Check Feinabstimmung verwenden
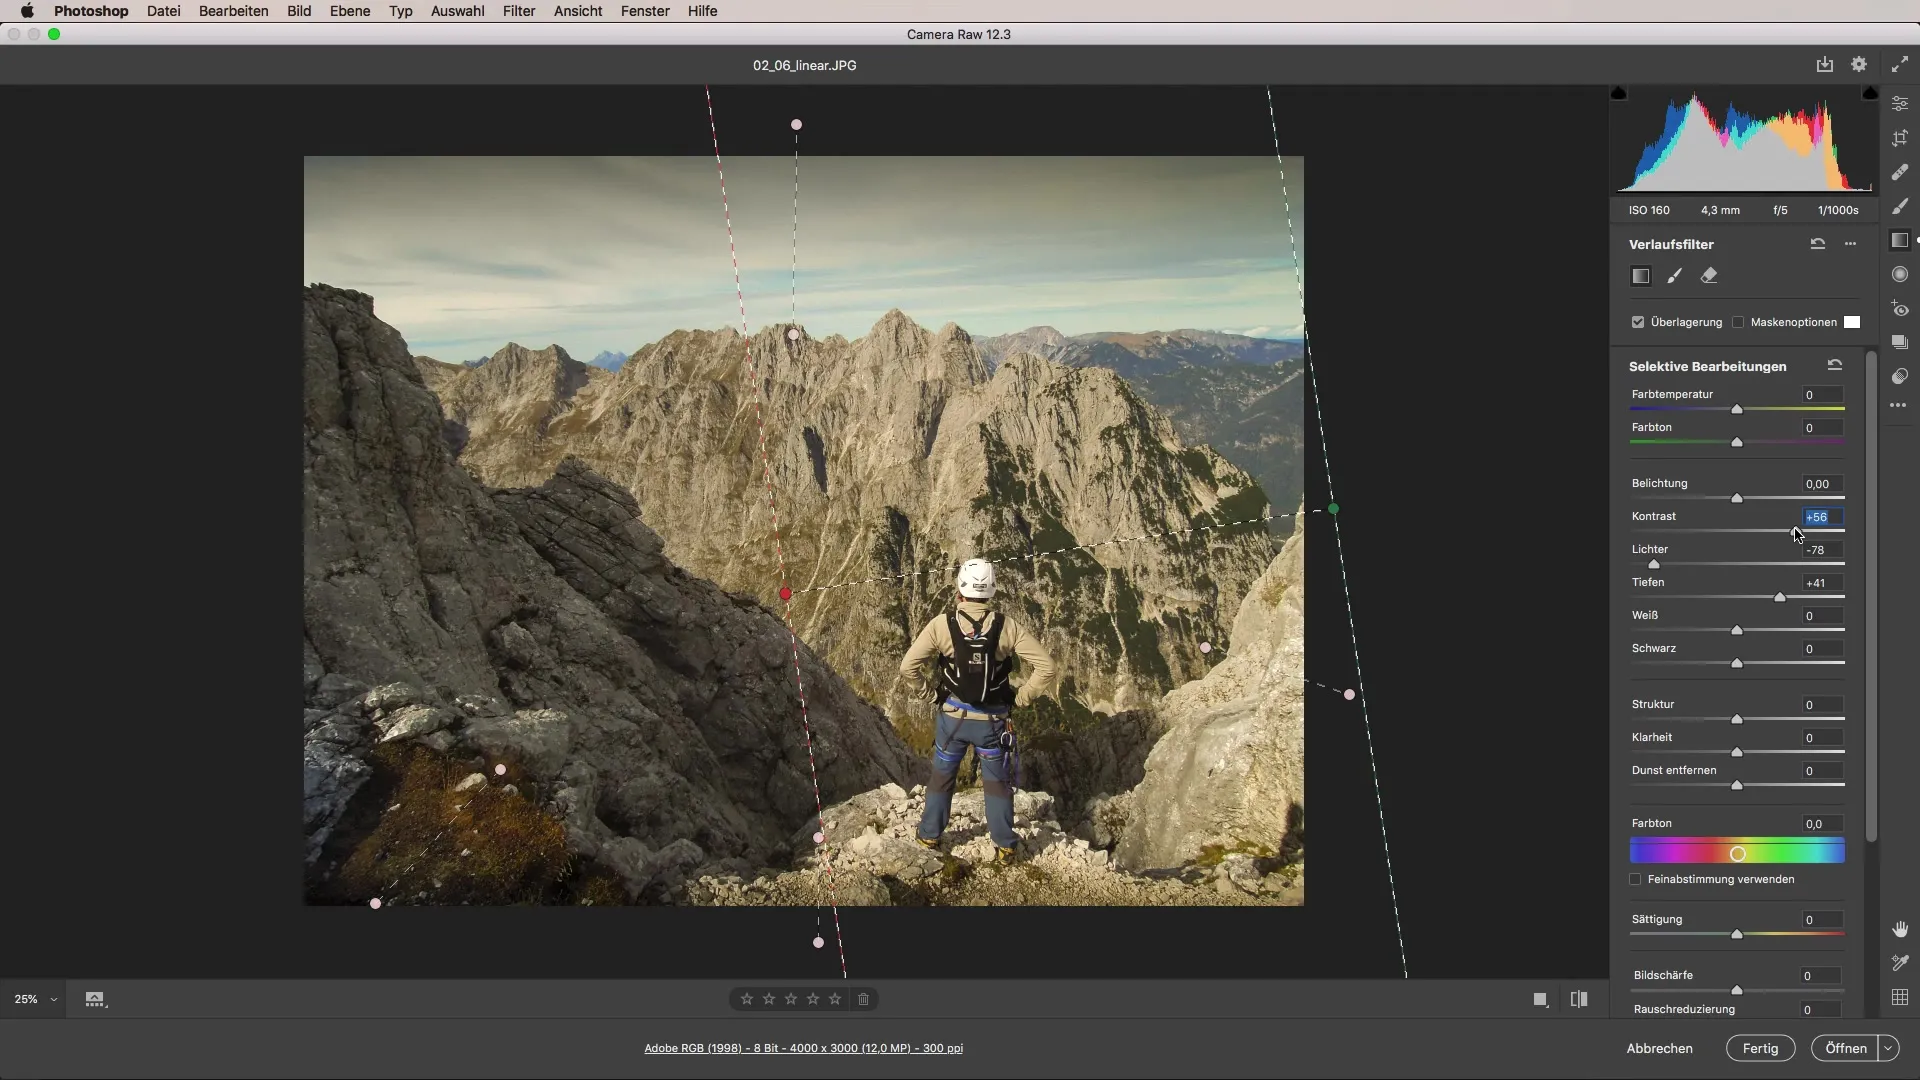This screenshot has height=1080, width=1920. coord(1636,879)
